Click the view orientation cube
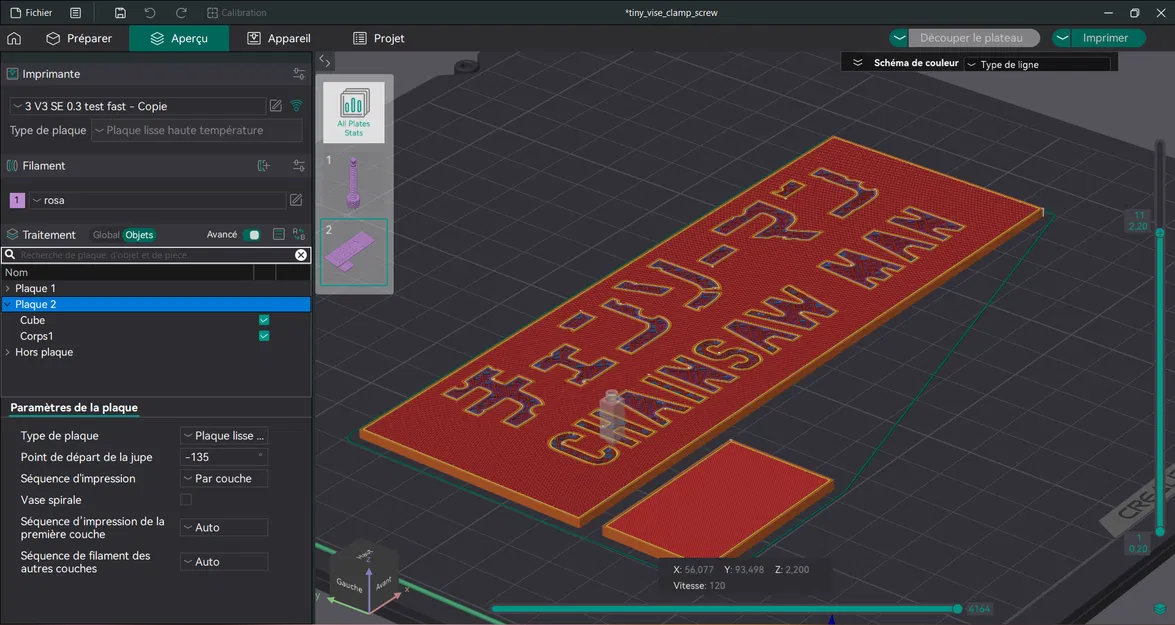Viewport: 1175px width, 625px height. point(365,575)
